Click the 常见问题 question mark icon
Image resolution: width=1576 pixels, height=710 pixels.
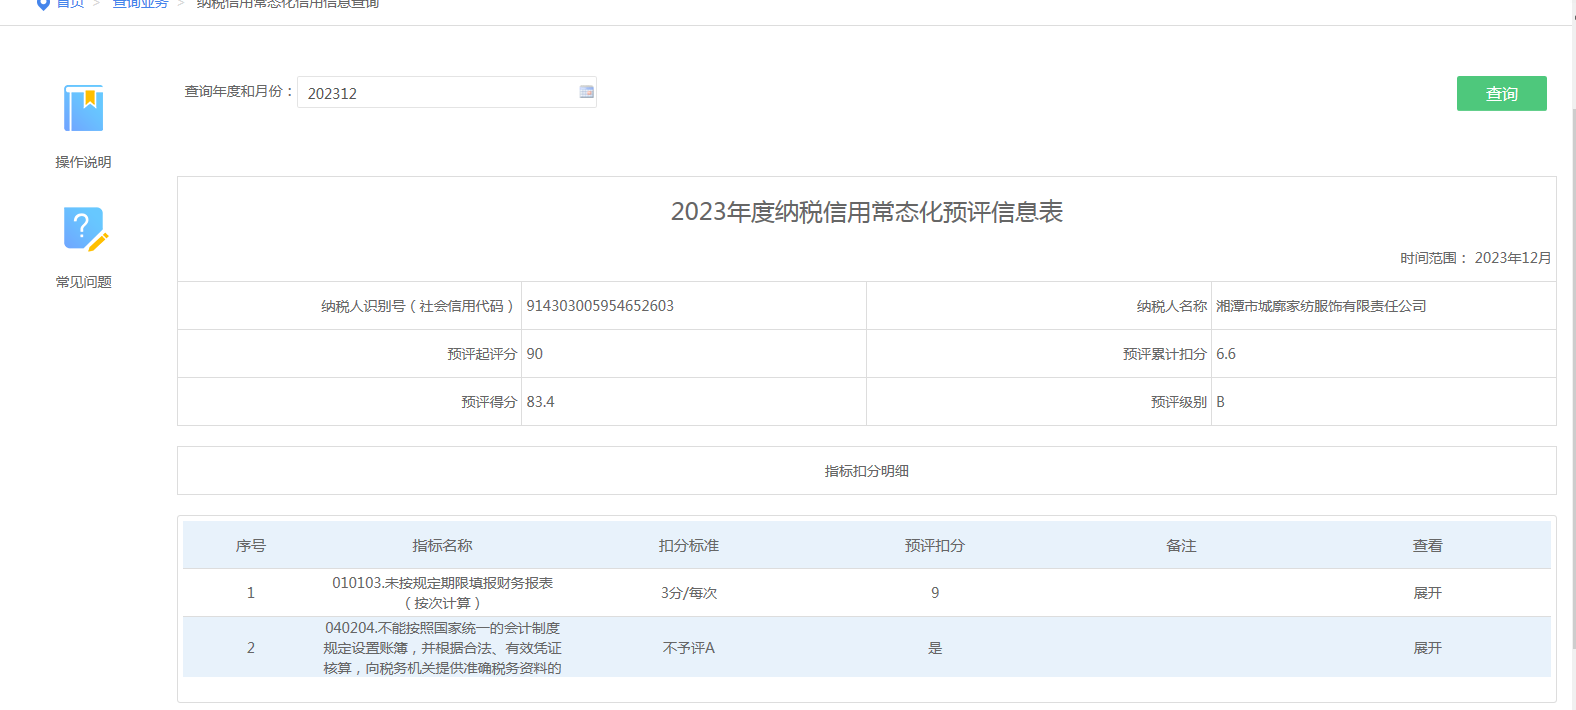pos(84,229)
